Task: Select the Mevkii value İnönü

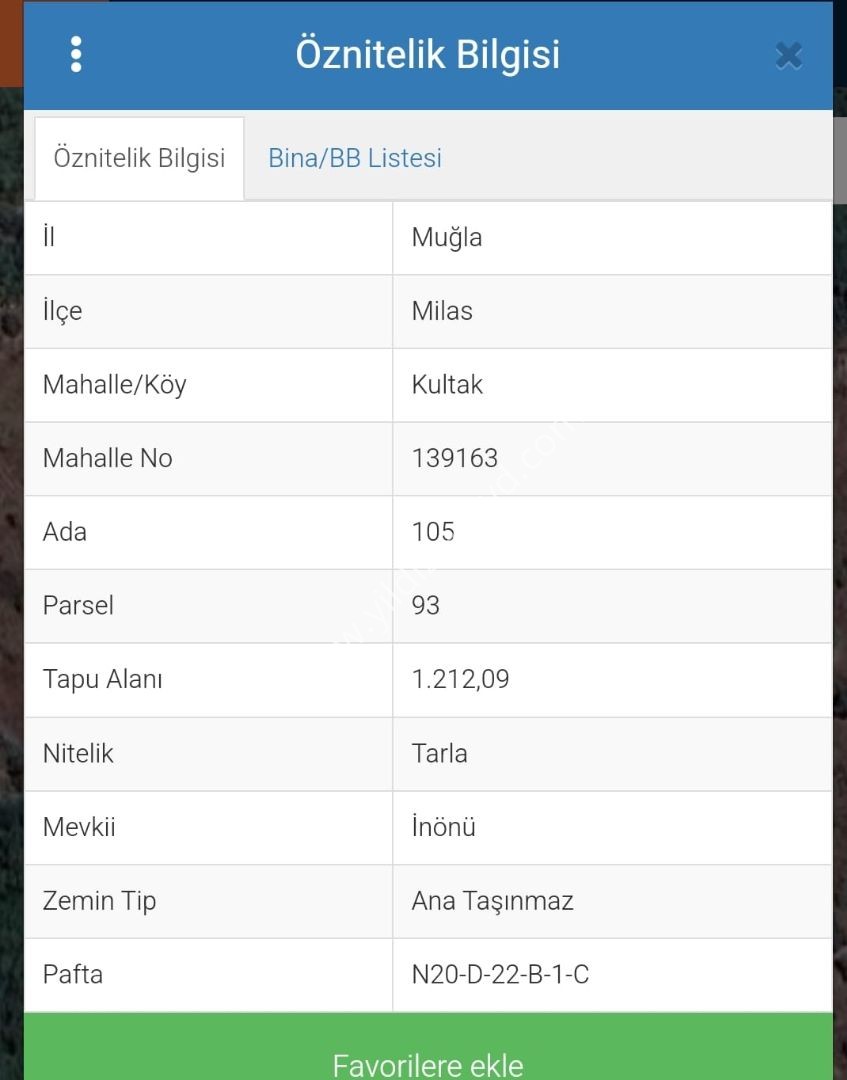Action: 443,827
